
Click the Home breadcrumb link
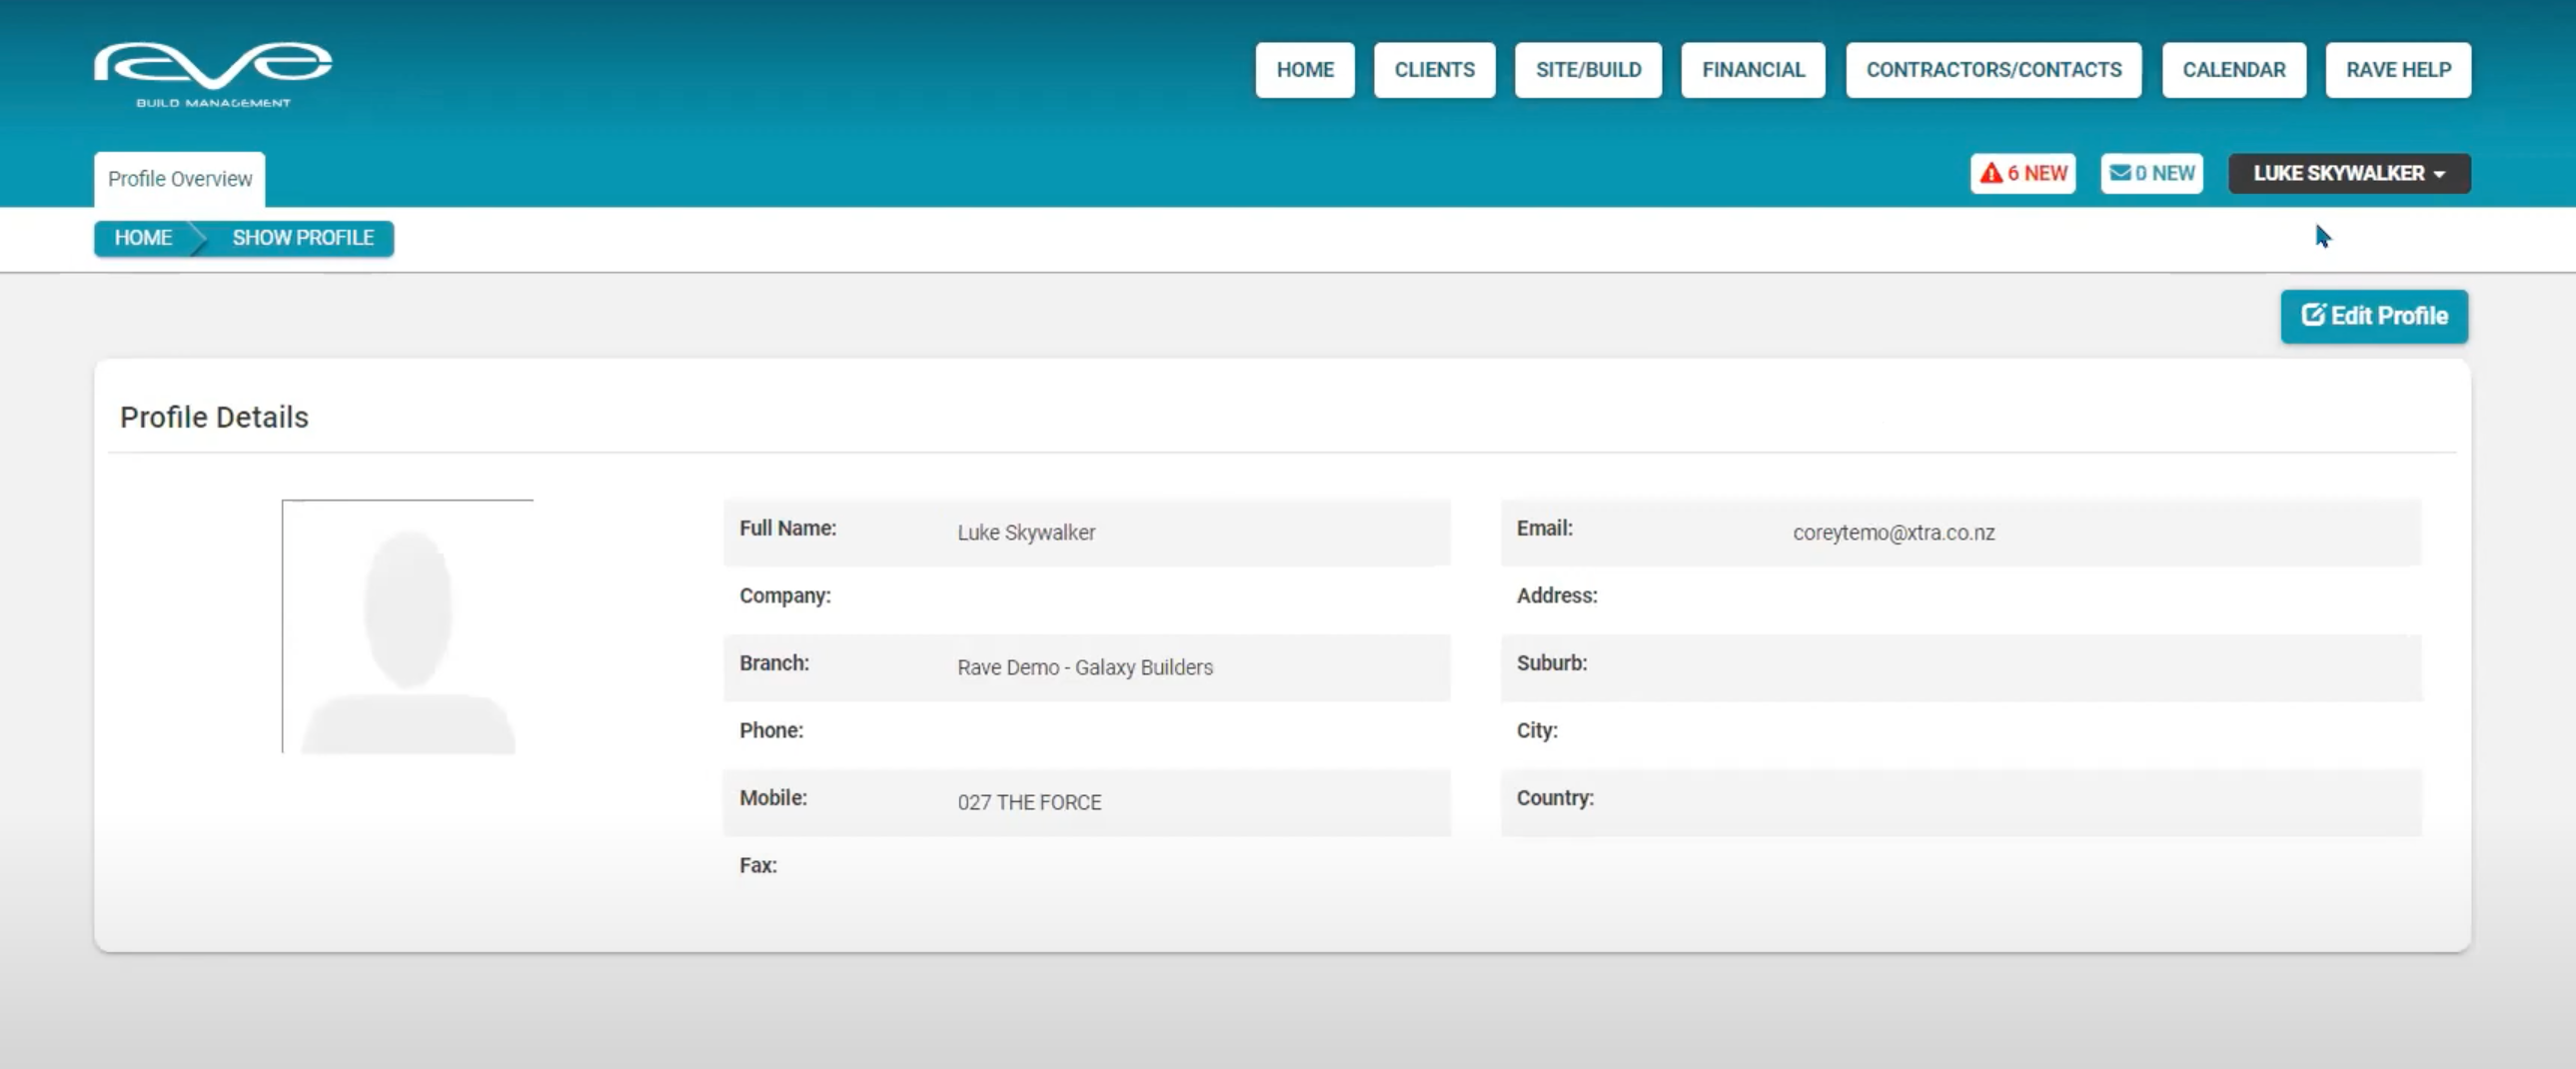click(x=143, y=238)
